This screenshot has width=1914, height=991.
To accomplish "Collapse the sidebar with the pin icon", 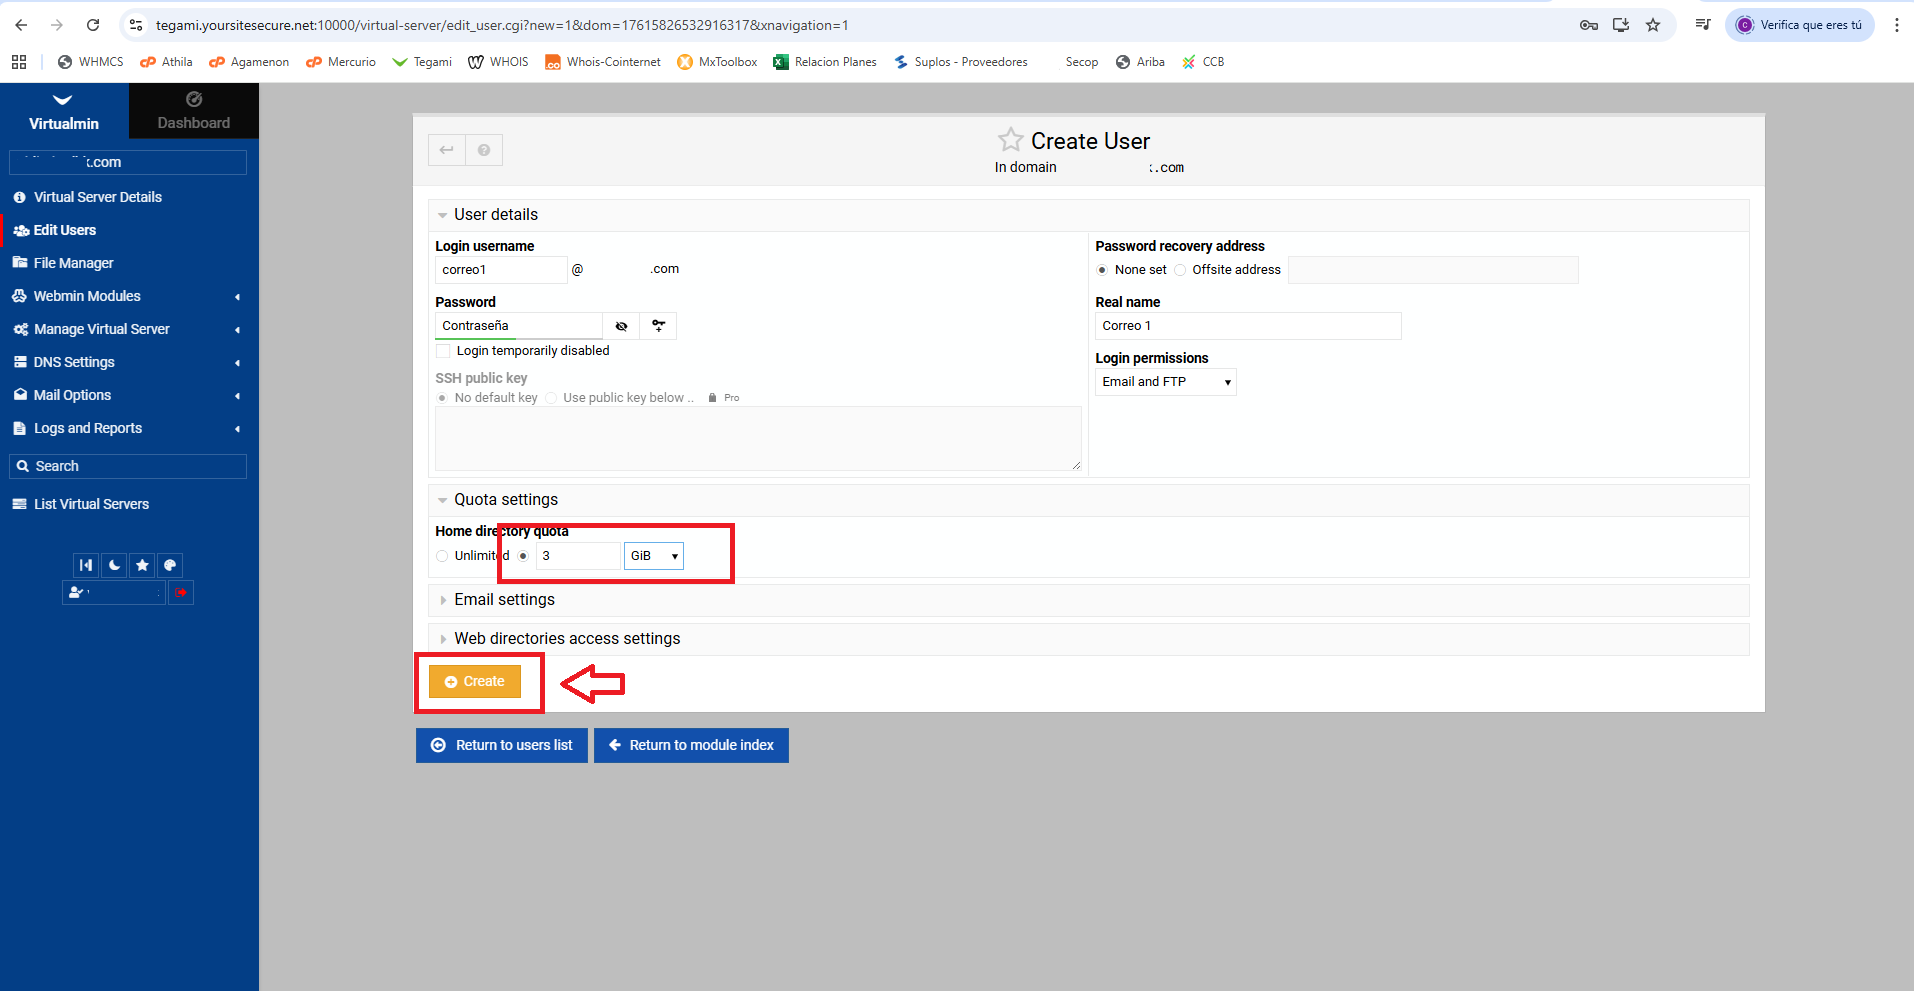I will click(x=87, y=565).
